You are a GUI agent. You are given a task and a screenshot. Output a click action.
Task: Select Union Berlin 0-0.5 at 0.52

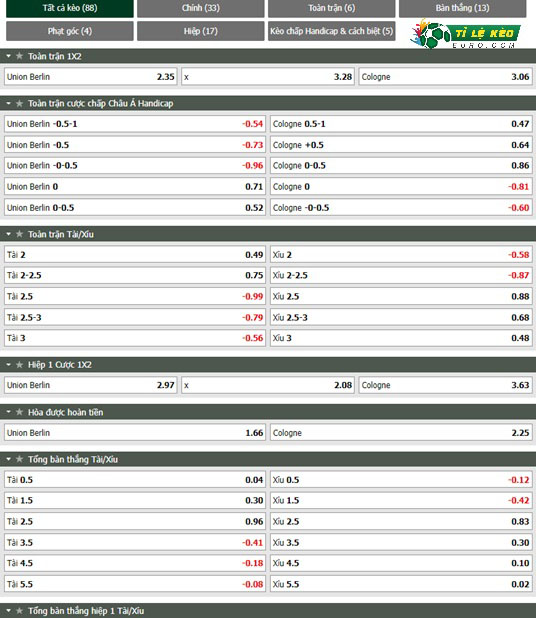(135, 208)
